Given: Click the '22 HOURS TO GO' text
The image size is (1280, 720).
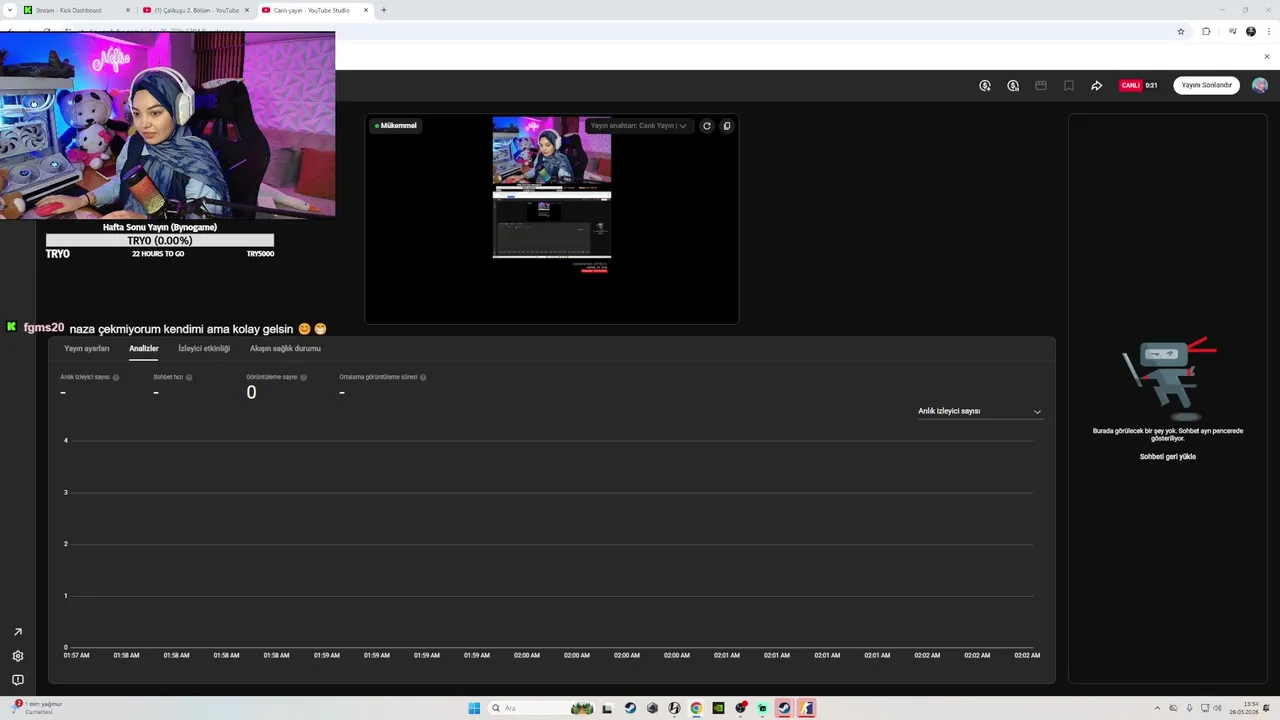Looking at the screenshot, I should 158,254.
